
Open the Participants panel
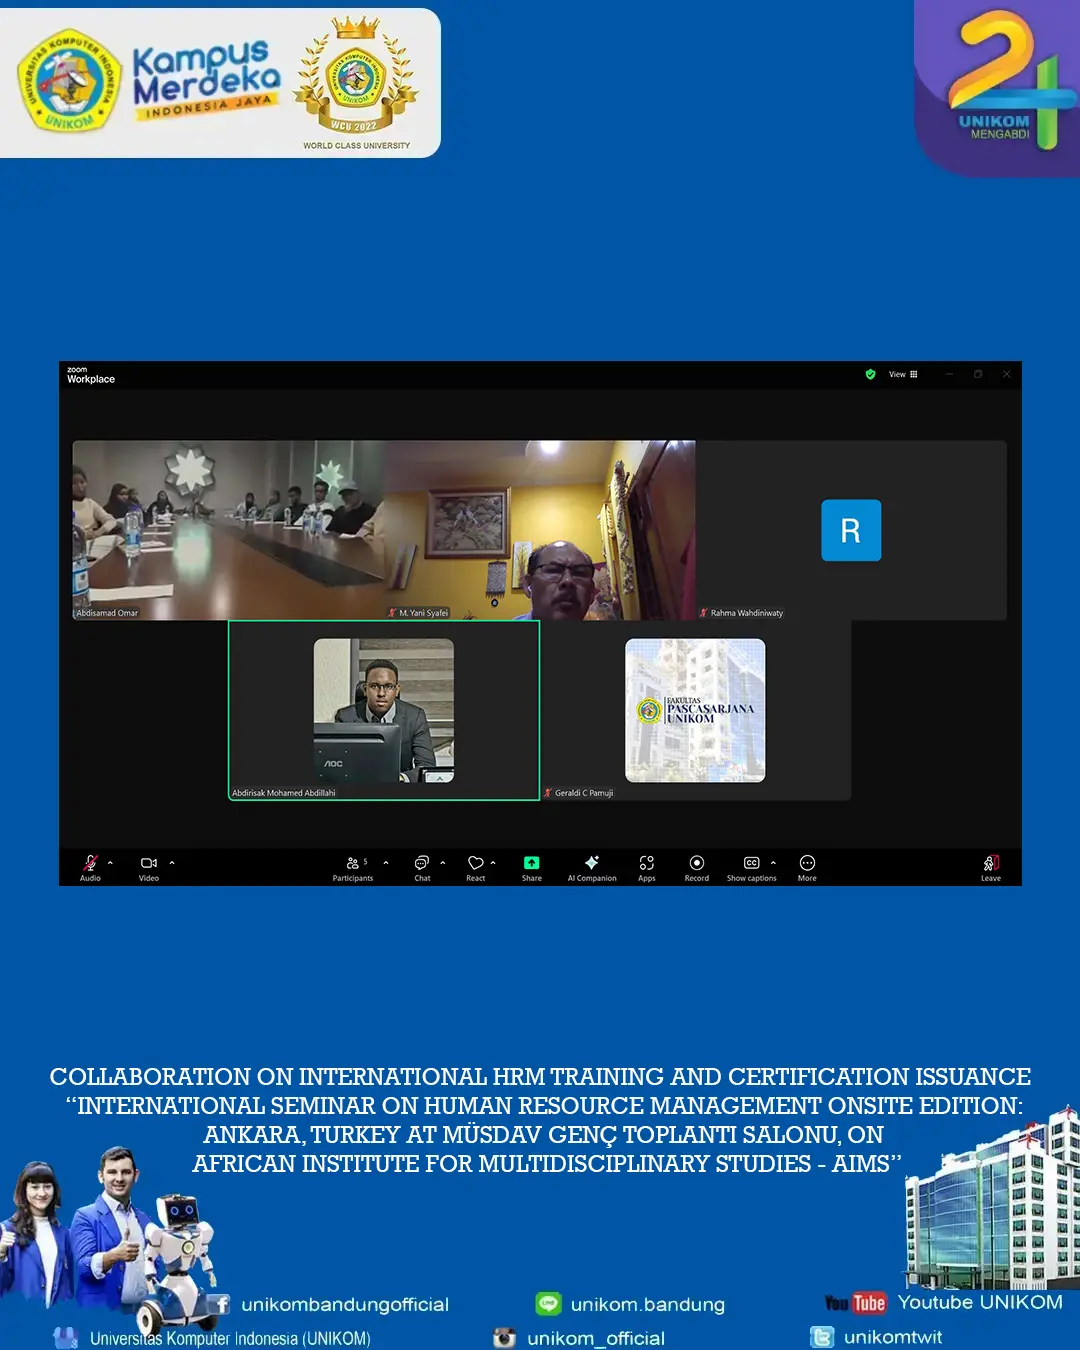(x=353, y=864)
